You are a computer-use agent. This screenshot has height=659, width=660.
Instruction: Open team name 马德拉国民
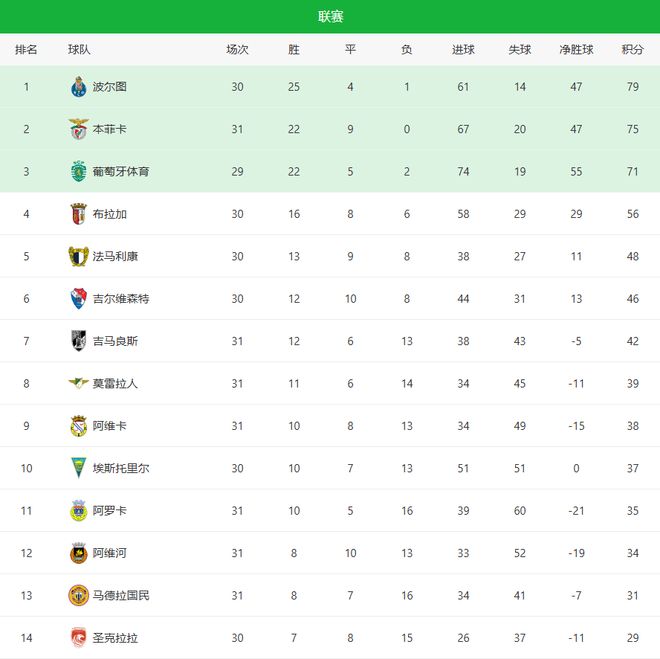121,595
